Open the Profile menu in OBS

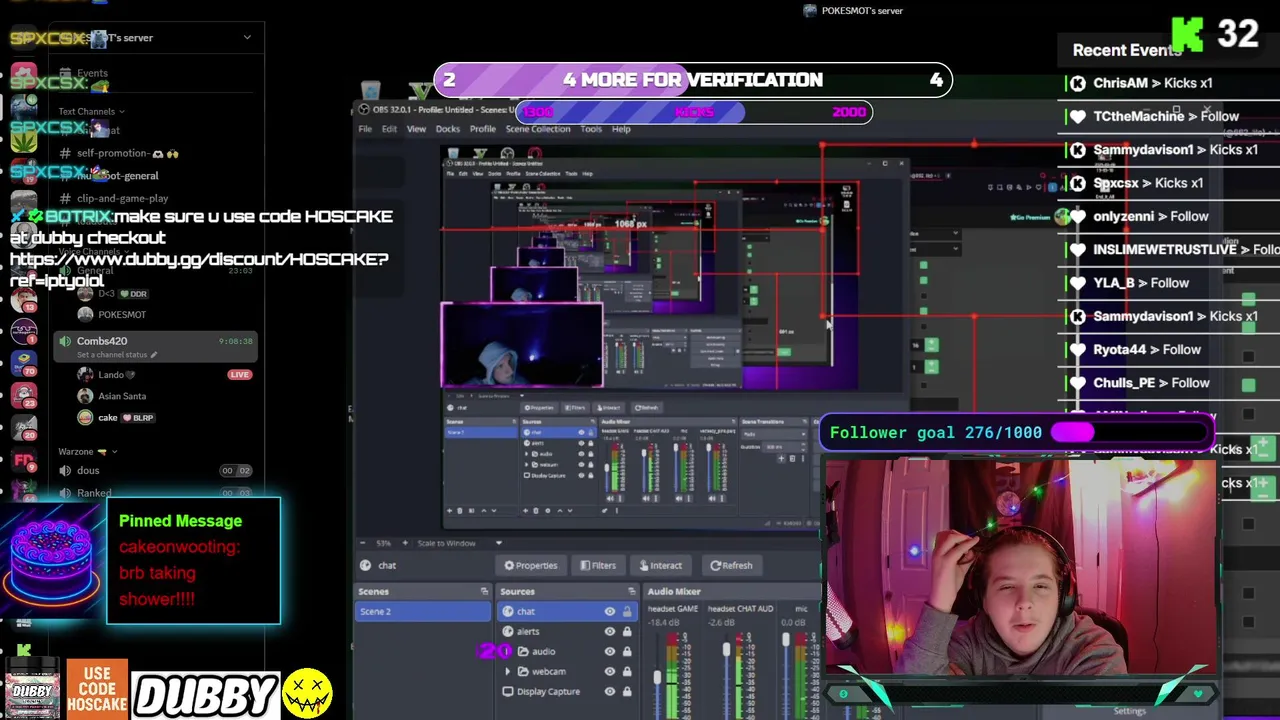coord(483,129)
